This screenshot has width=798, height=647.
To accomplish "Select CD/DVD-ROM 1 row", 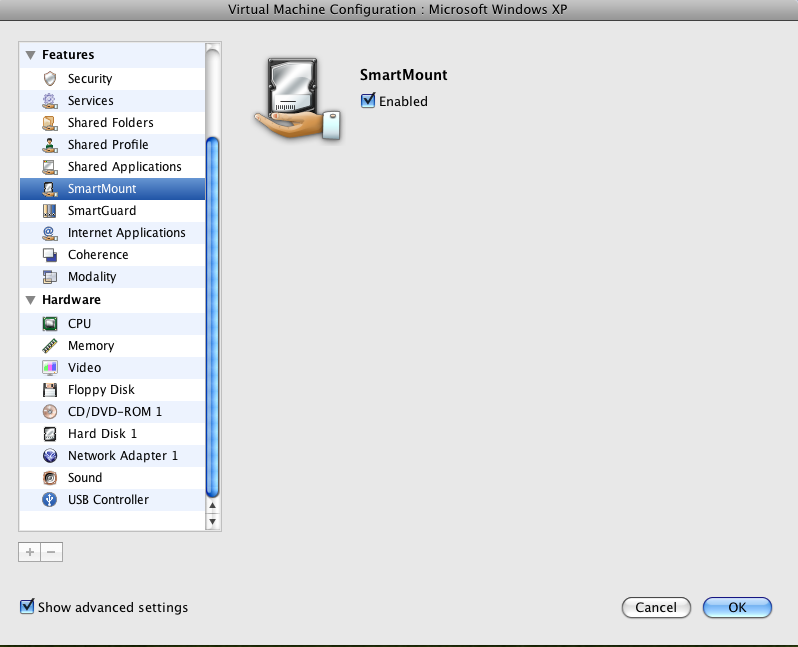I will point(112,412).
